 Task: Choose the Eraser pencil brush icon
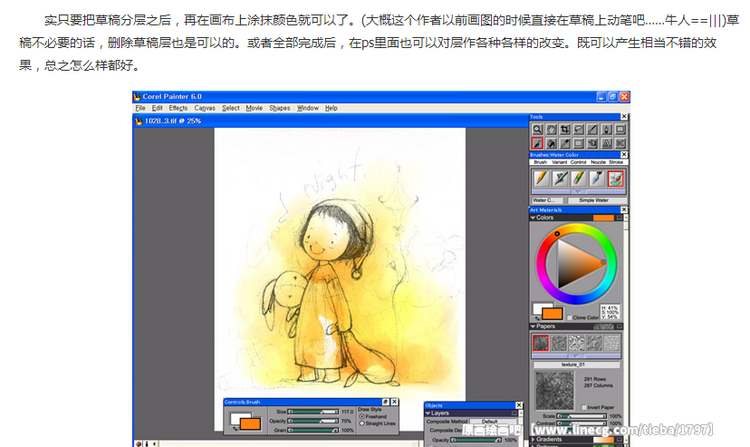tap(579, 179)
